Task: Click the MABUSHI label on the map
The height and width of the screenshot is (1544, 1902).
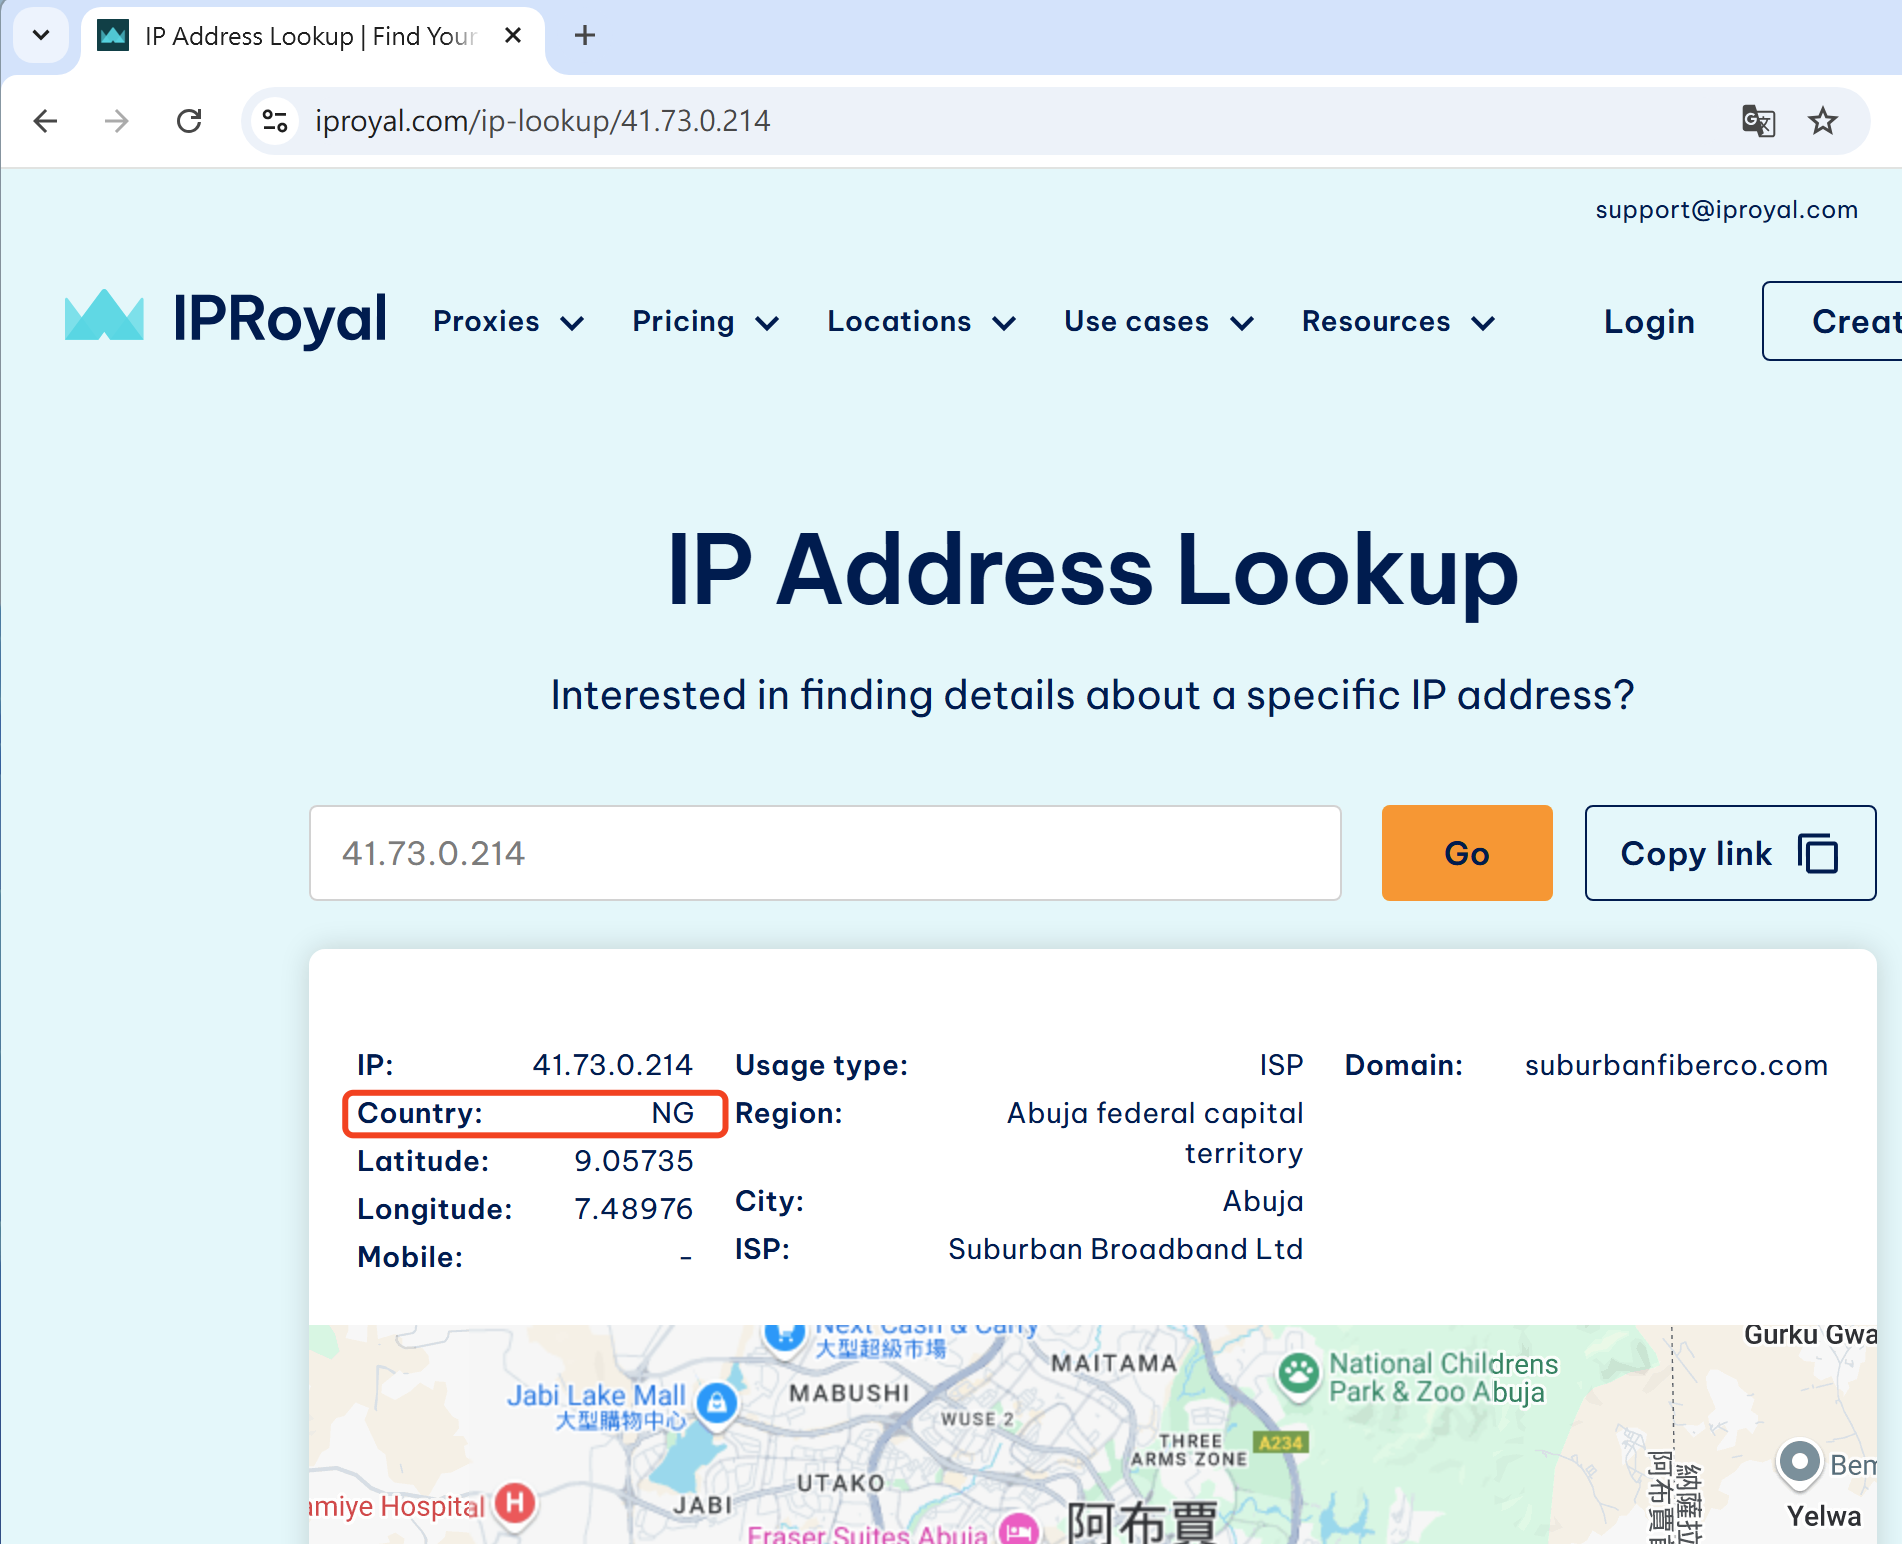Action: [x=850, y=1393]
